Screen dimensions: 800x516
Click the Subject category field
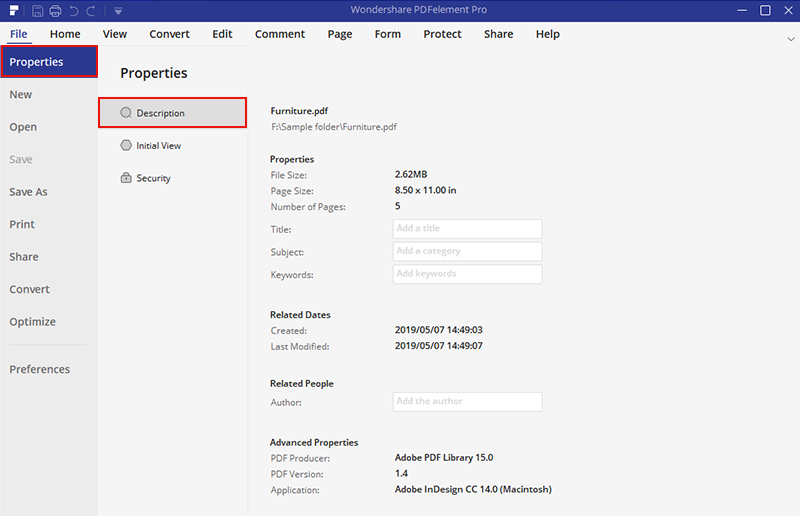click(467, 251)
